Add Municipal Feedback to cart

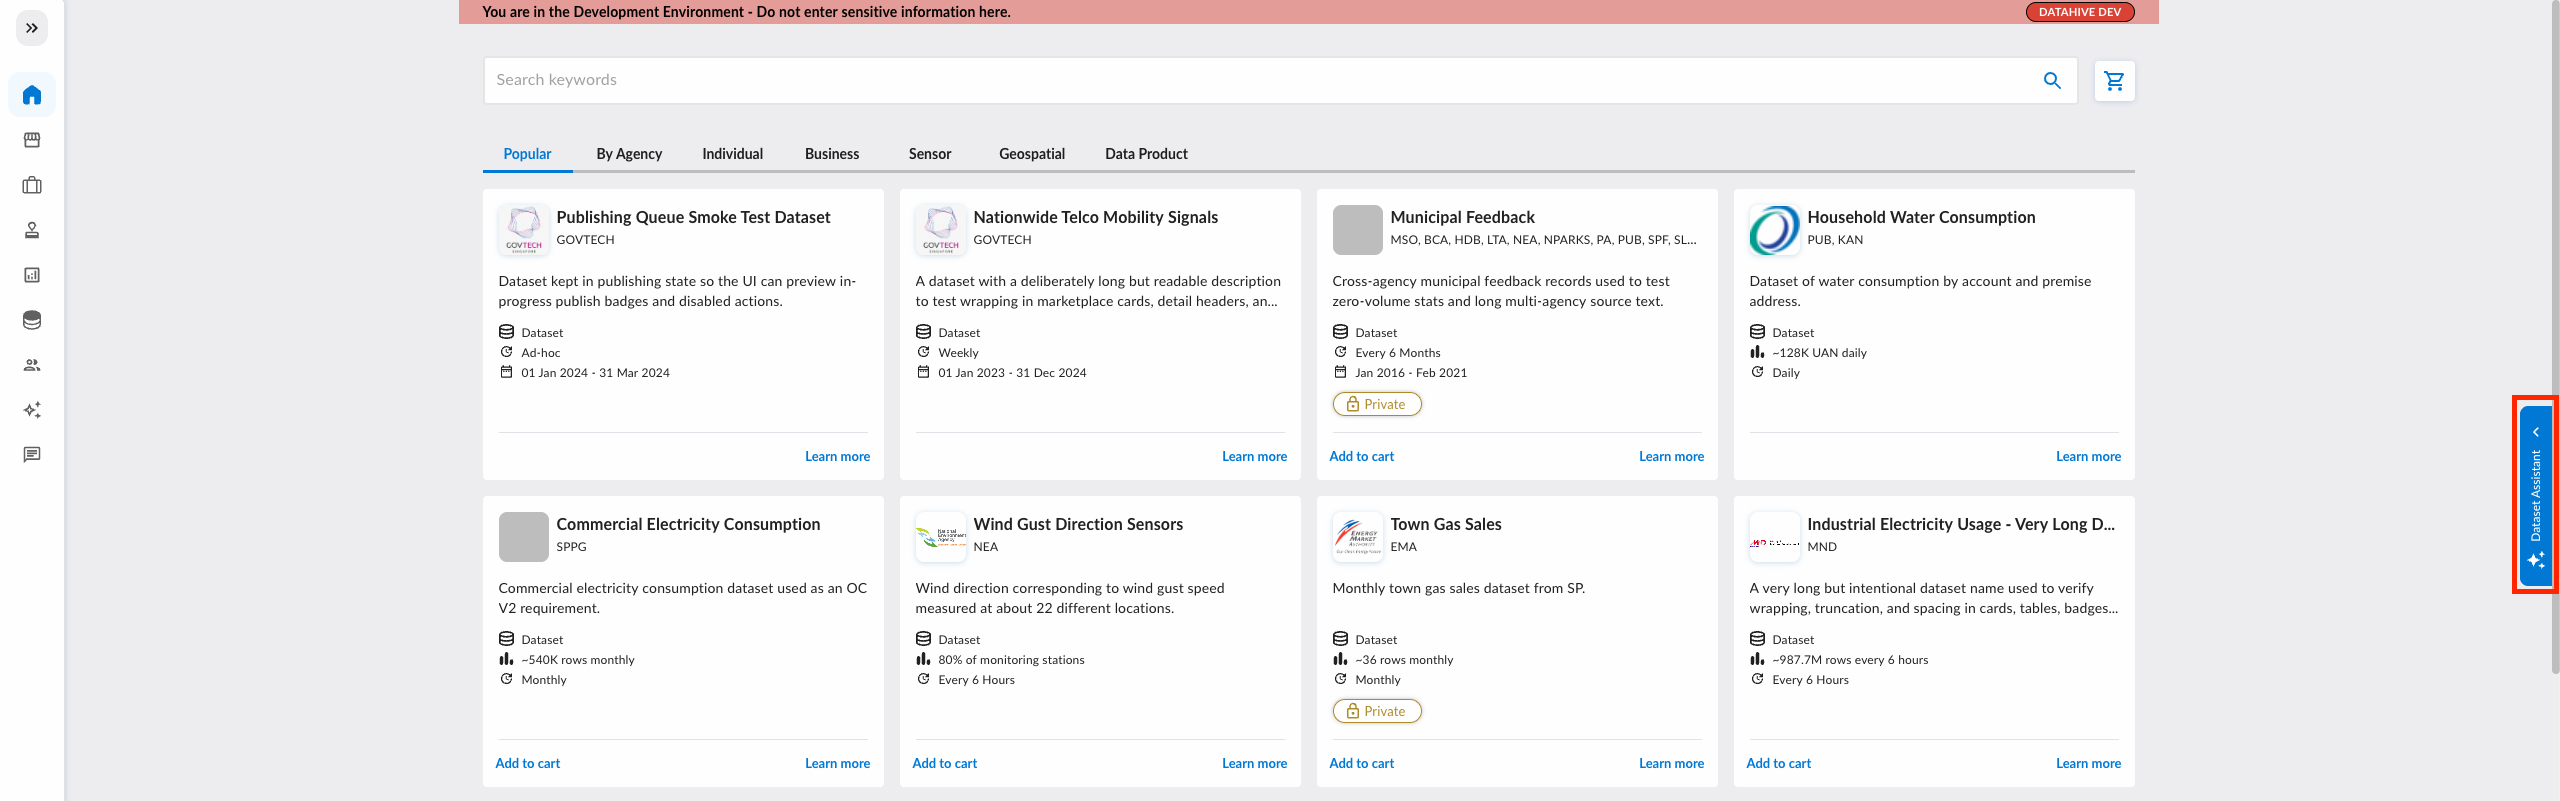click(1361, 457)
